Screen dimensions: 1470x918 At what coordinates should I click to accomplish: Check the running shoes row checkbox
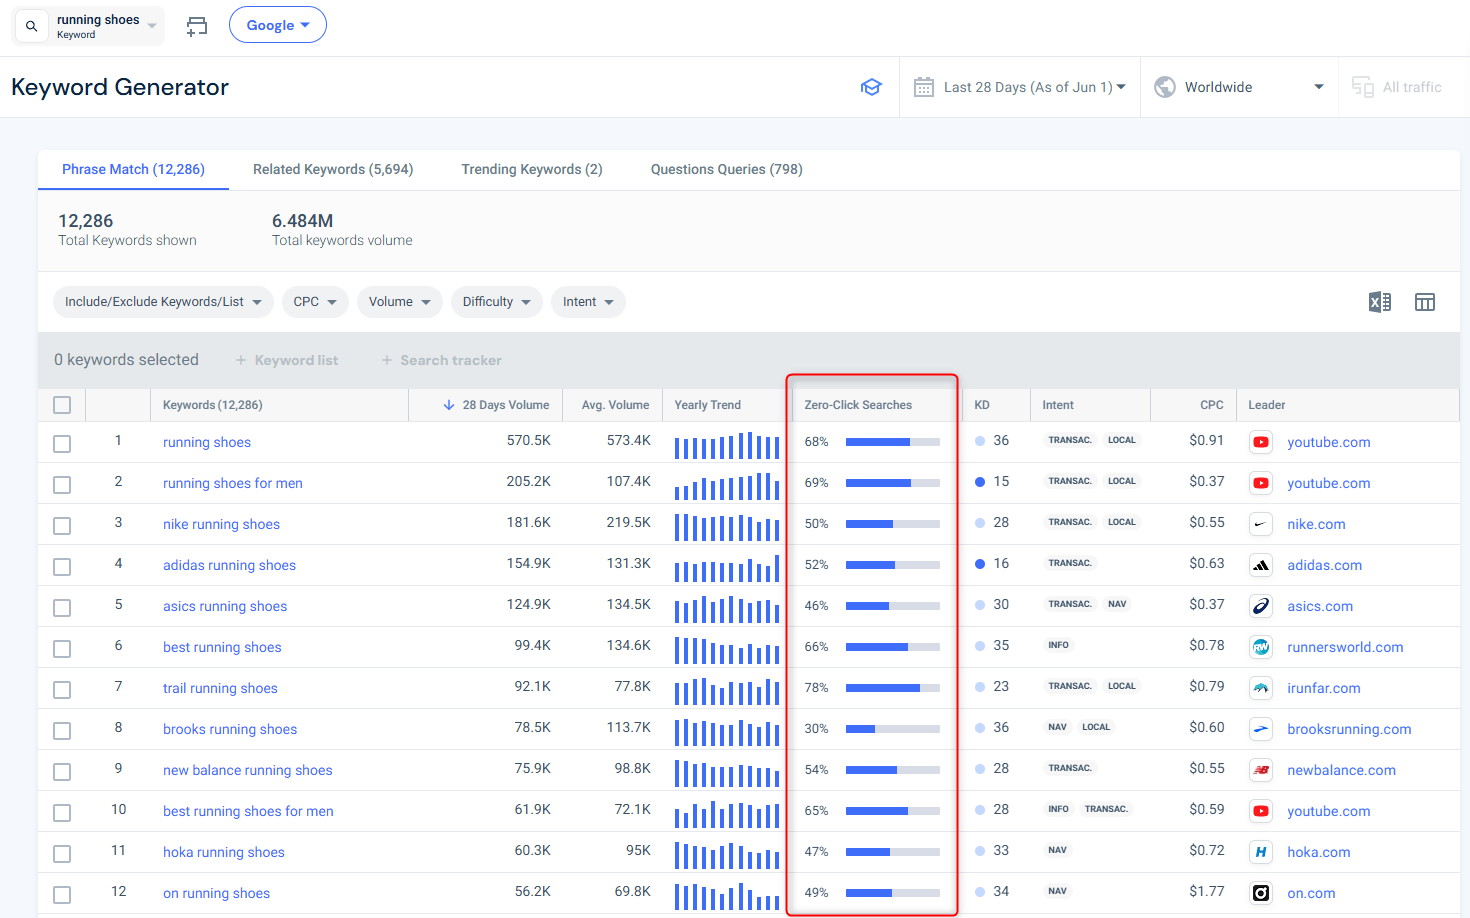62,443
